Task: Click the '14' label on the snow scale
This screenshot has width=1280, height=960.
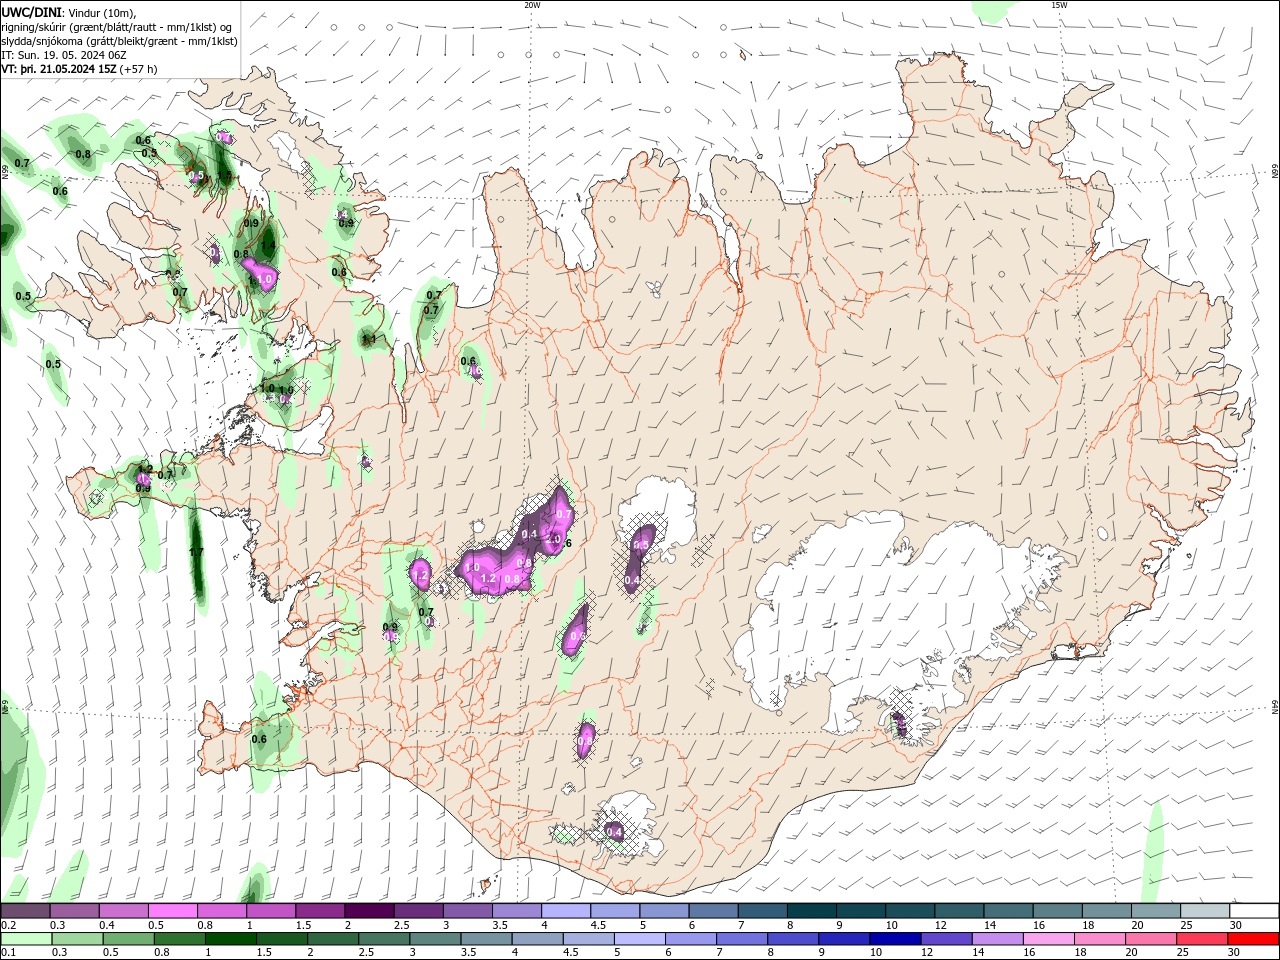Action: tap(990, 925)
